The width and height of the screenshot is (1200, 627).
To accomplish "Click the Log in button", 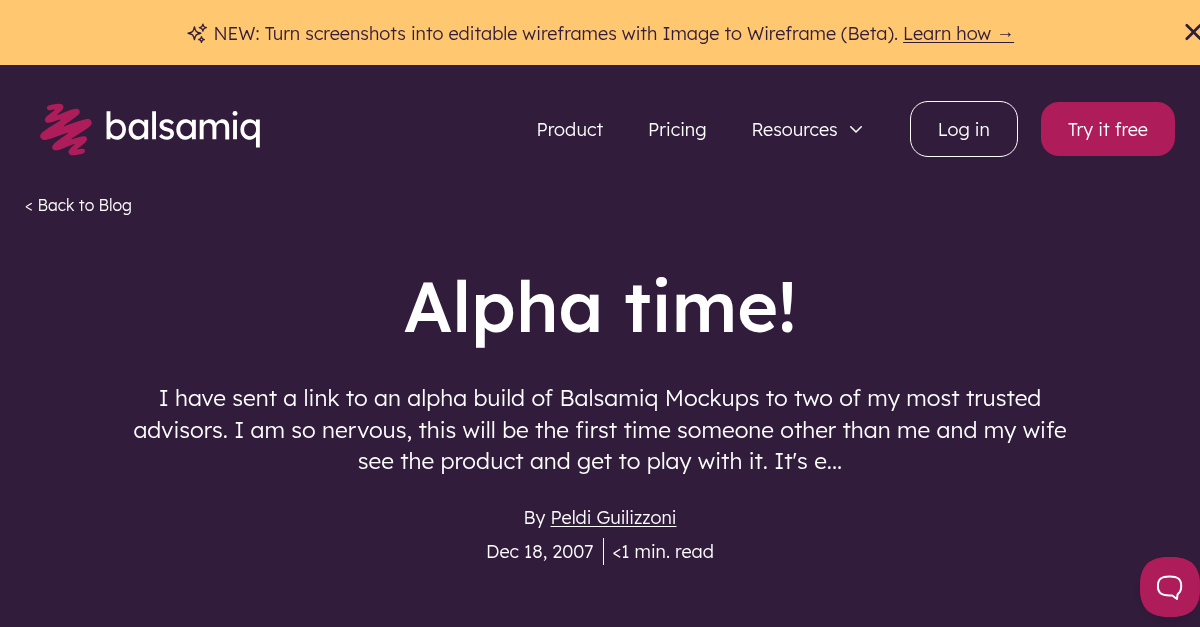I will 963,129.
